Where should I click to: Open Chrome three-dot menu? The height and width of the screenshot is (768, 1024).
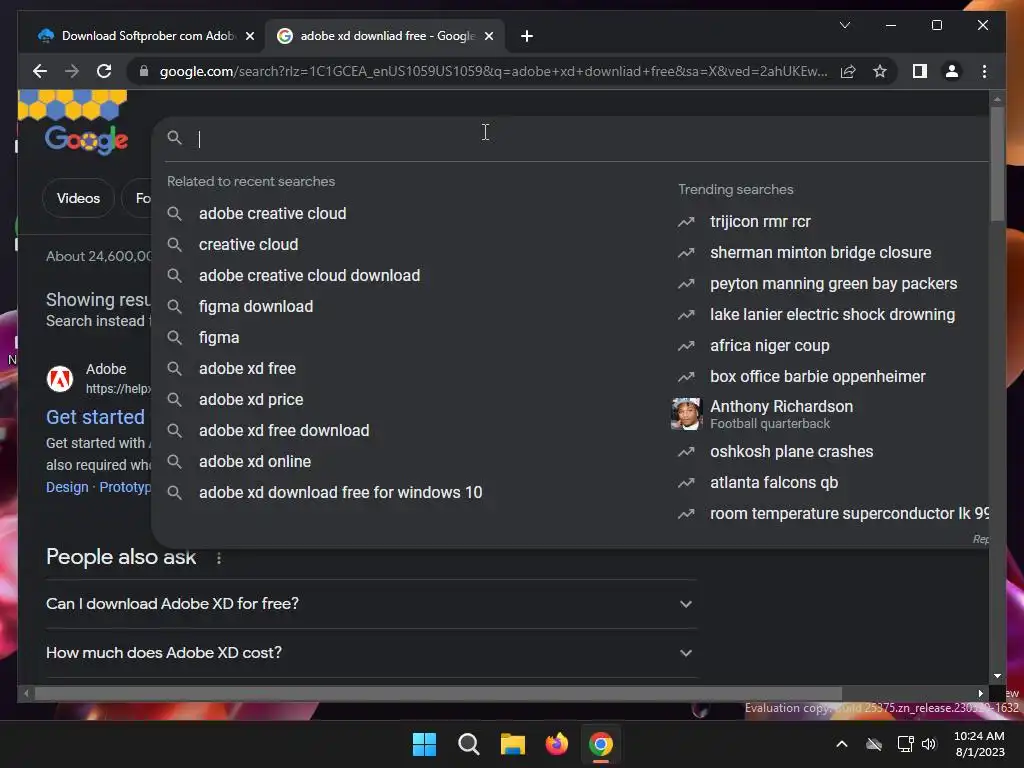984,71
